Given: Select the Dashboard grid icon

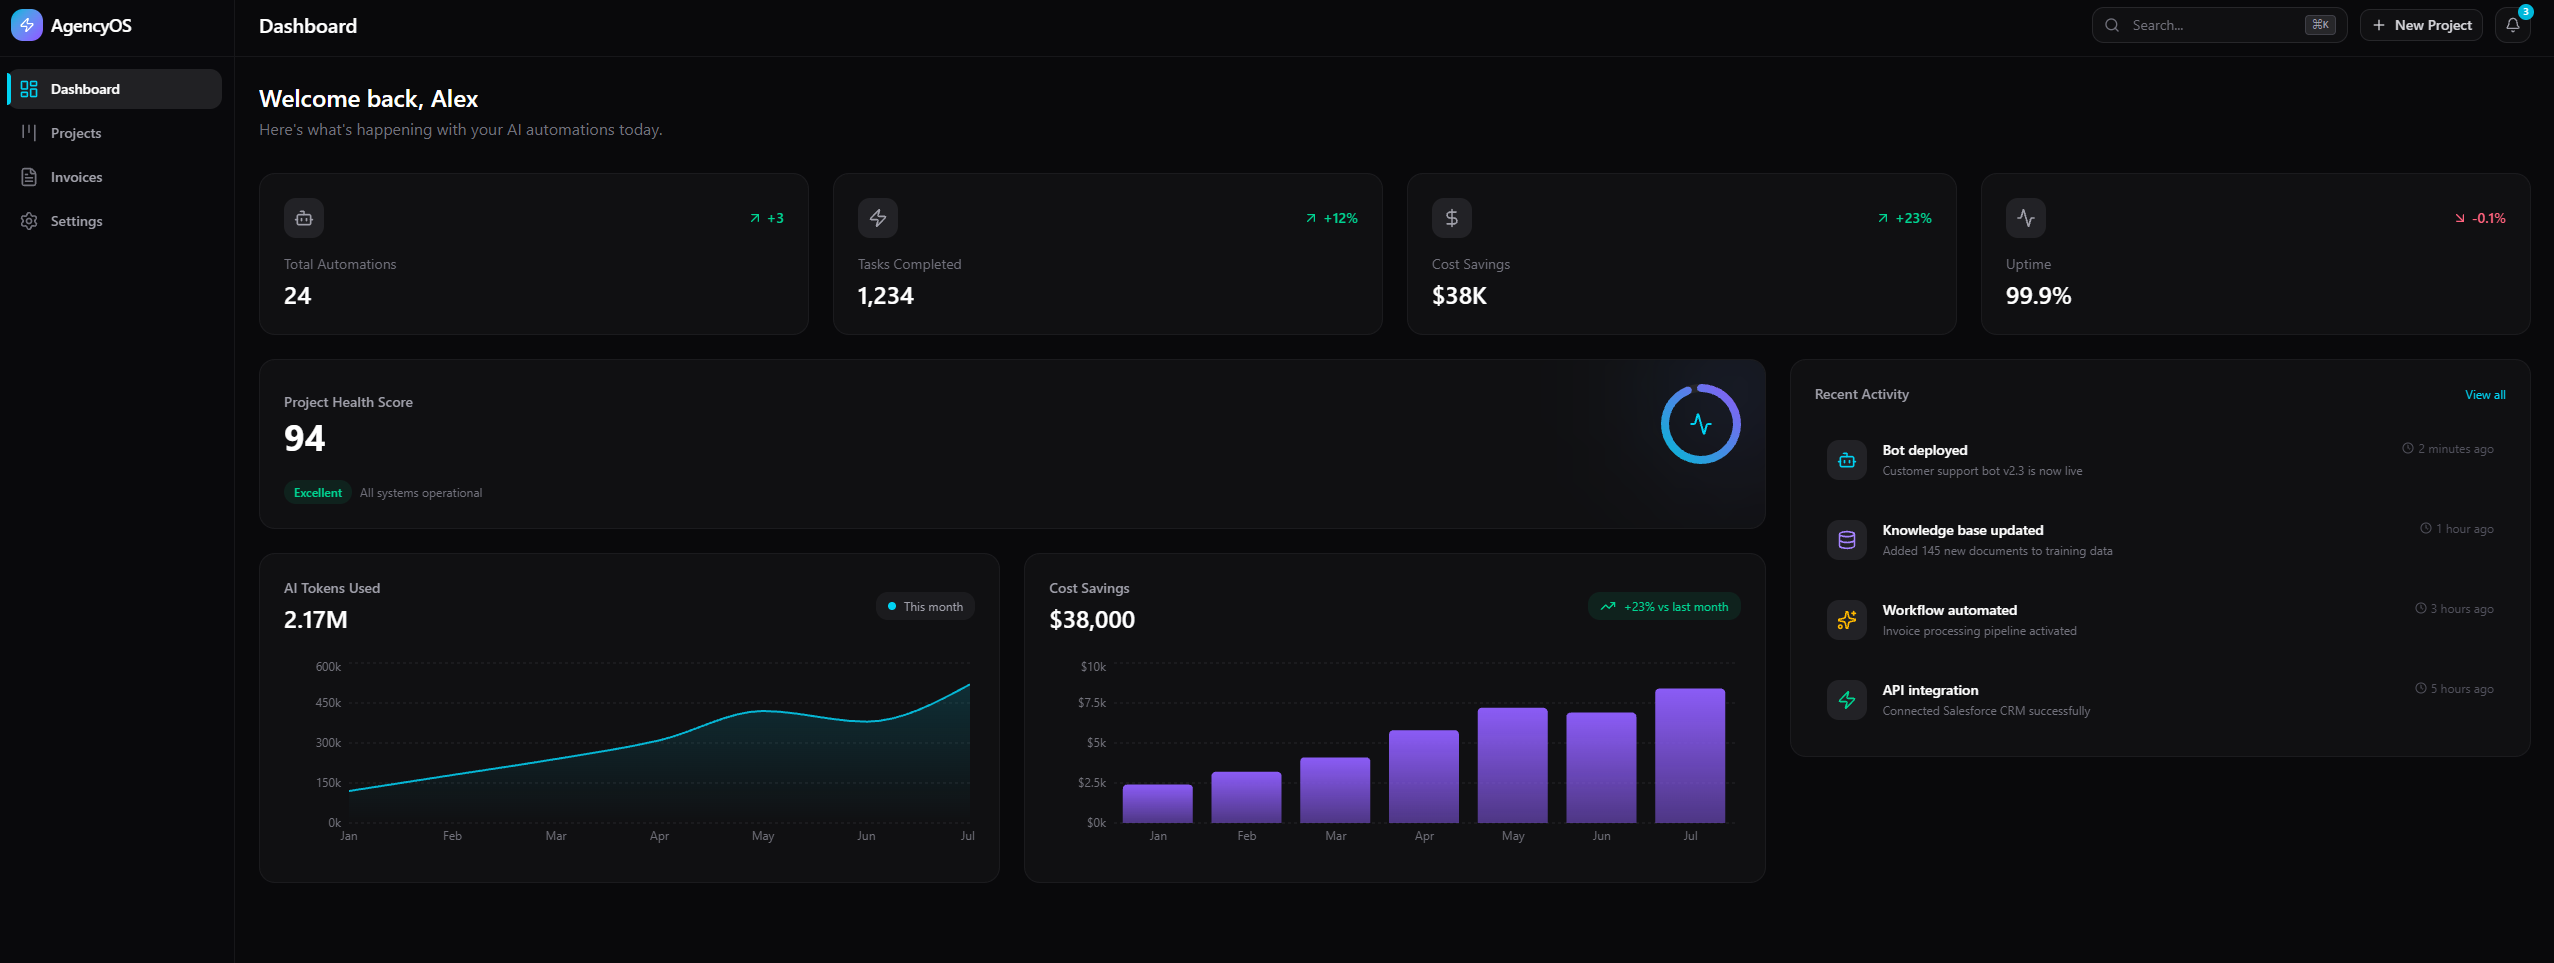Looking at the screenshot, I should (31, 88).
